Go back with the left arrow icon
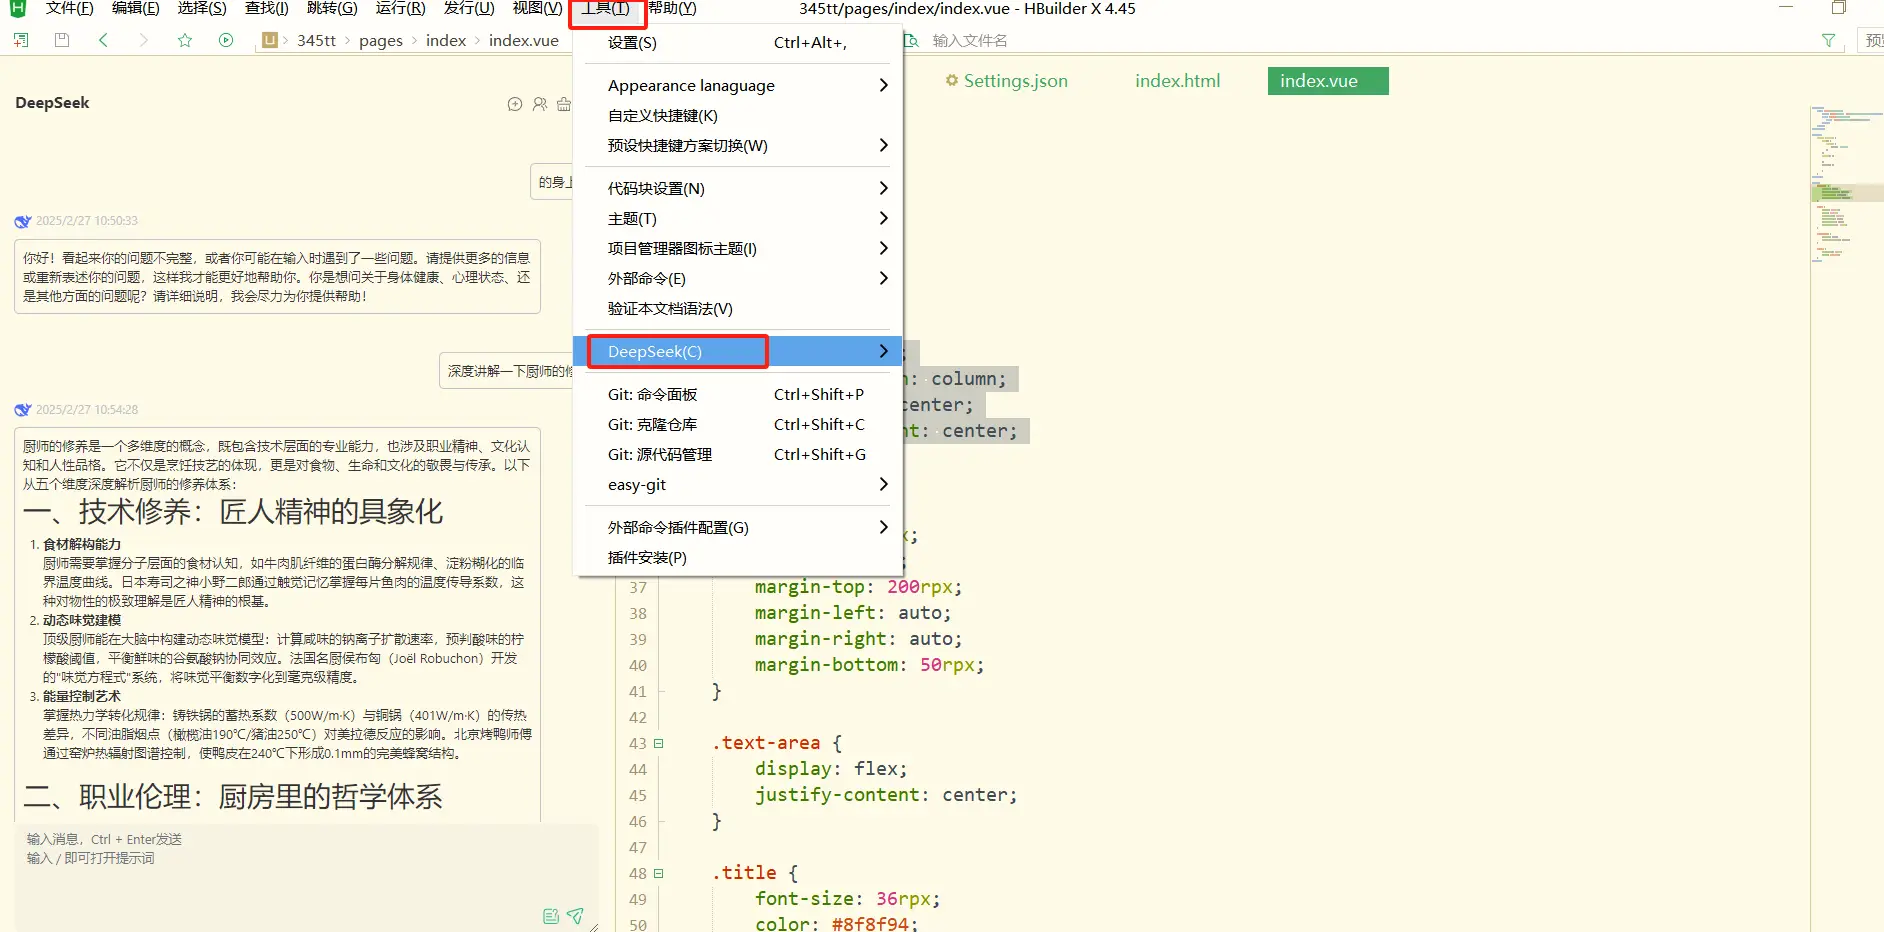Screen dimensions: 1884x932 pyautogui.click(x=103, y=40)
